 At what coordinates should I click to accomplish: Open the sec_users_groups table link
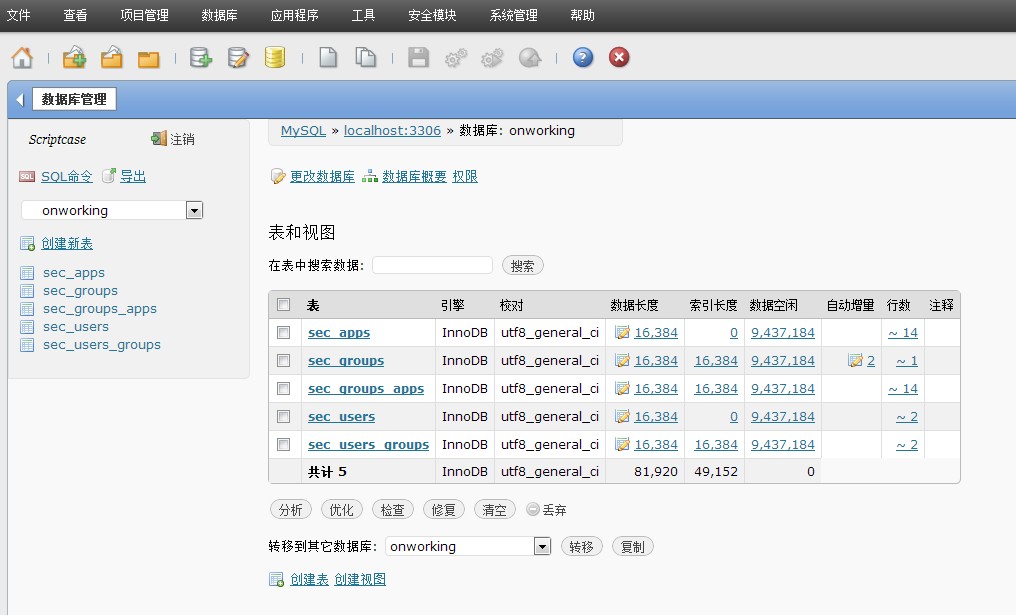point(368,445)
